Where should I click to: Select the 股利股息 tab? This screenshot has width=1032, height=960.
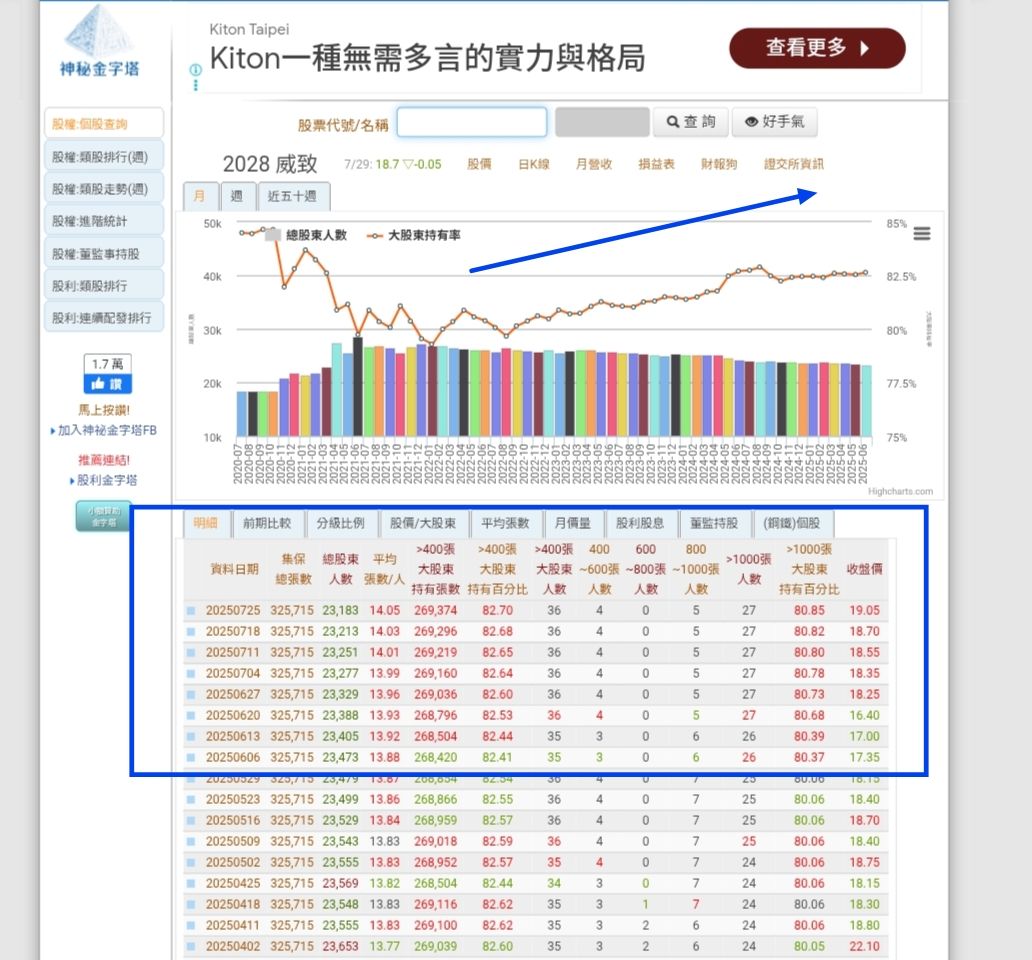coord(640,523)
